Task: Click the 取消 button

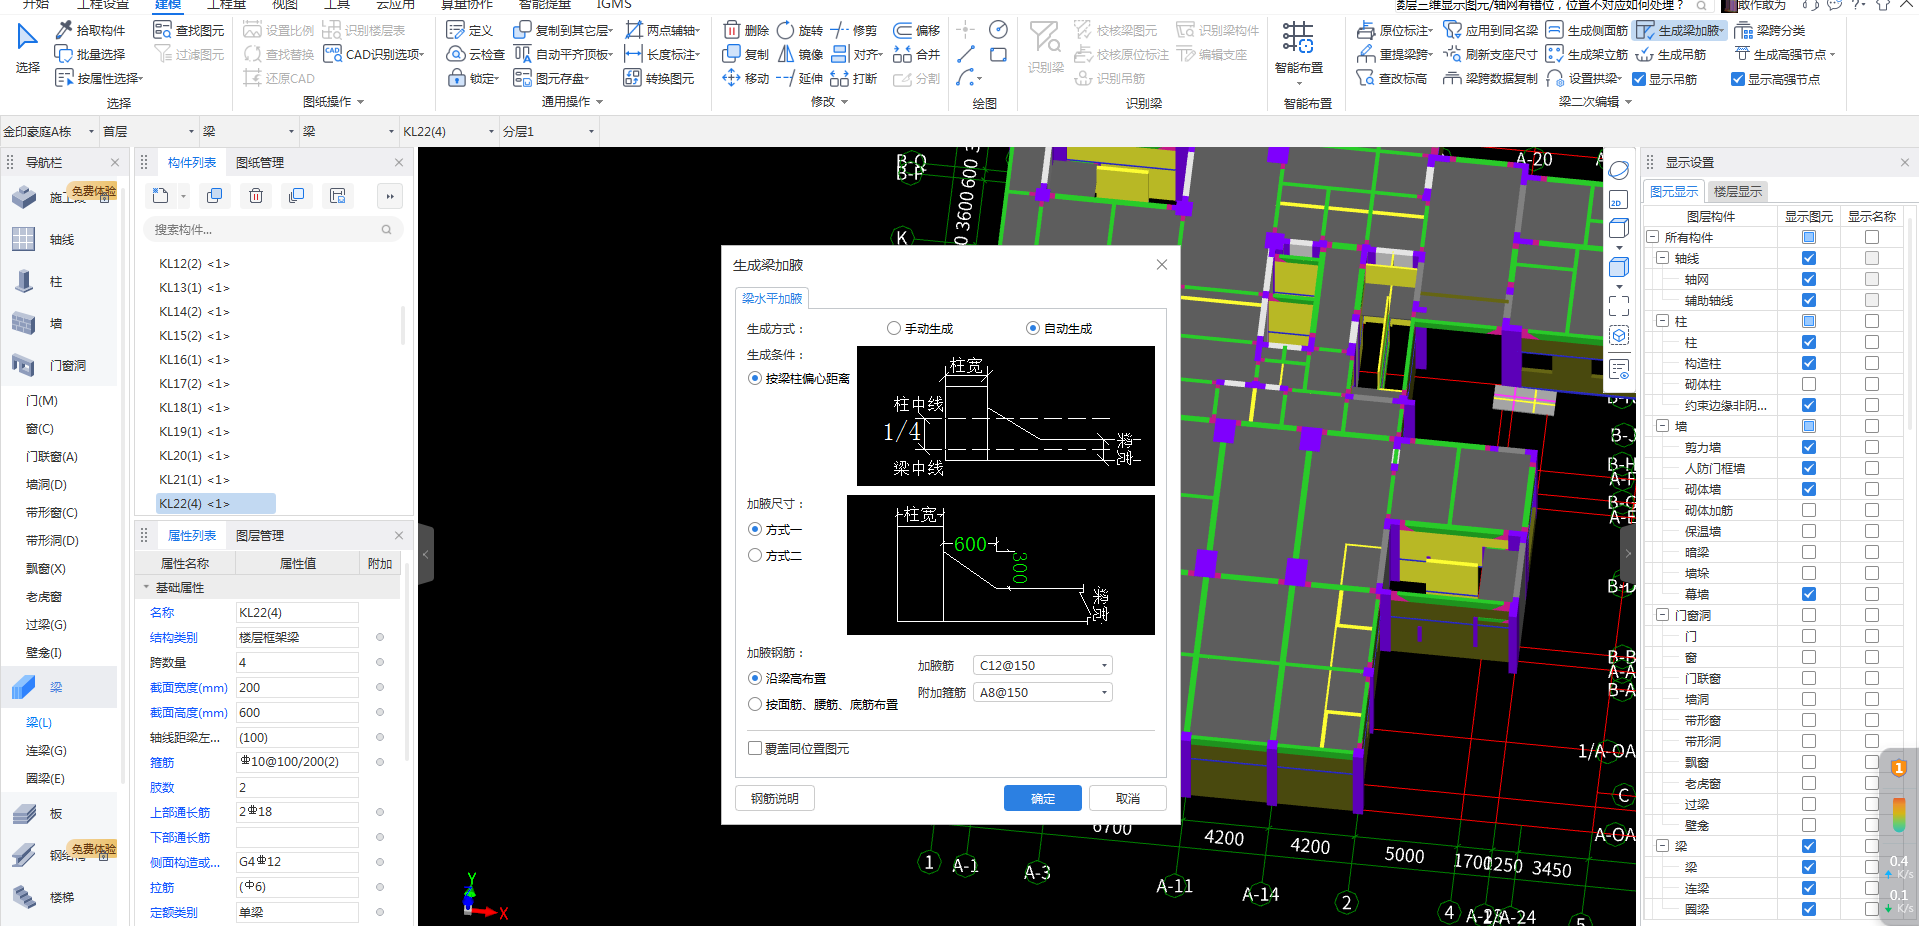Action: [1128, 798]
